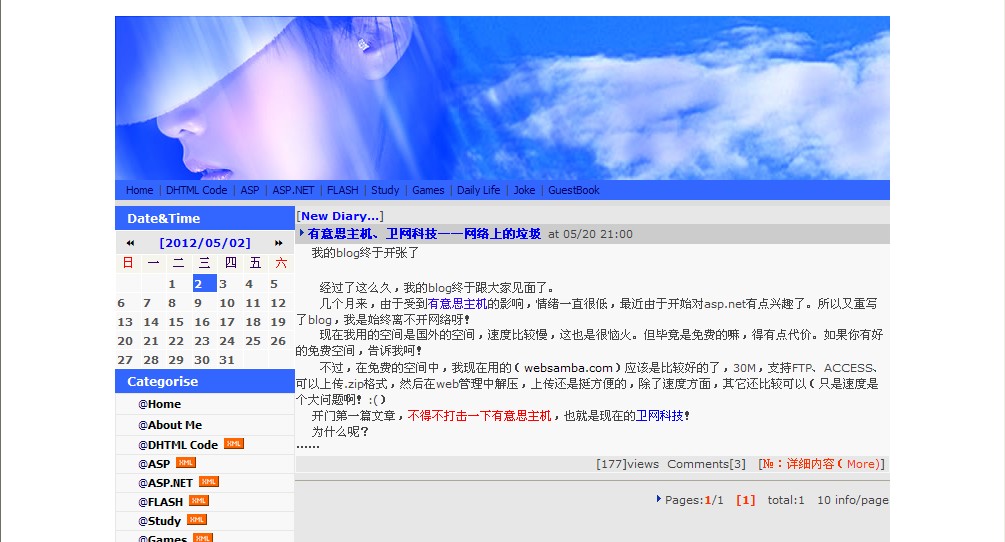Open XML feed icon beside @Study
The image size is (1005, 542).
197,520
